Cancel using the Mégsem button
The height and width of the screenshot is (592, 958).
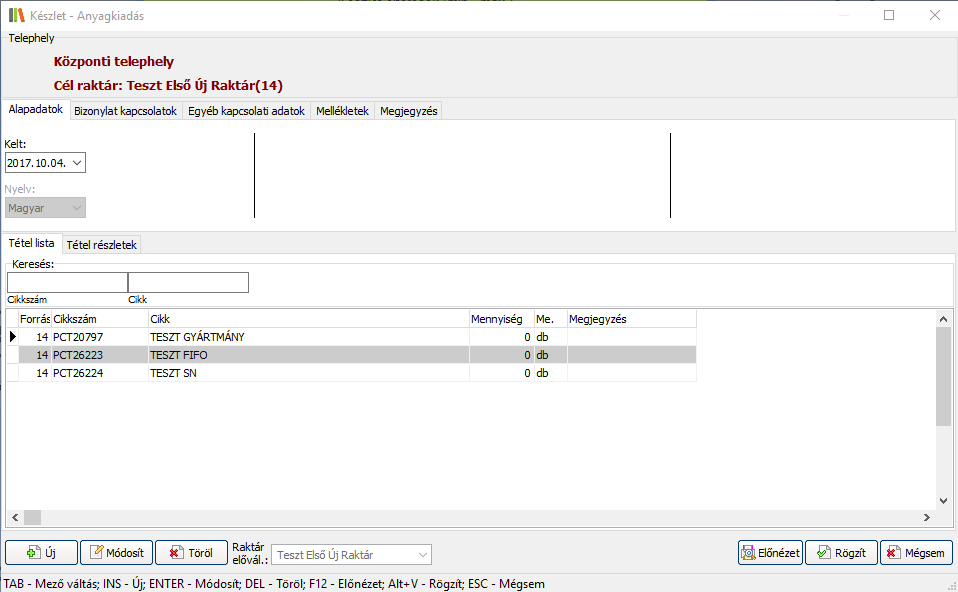pyautogui.click(x=916, y=553)
